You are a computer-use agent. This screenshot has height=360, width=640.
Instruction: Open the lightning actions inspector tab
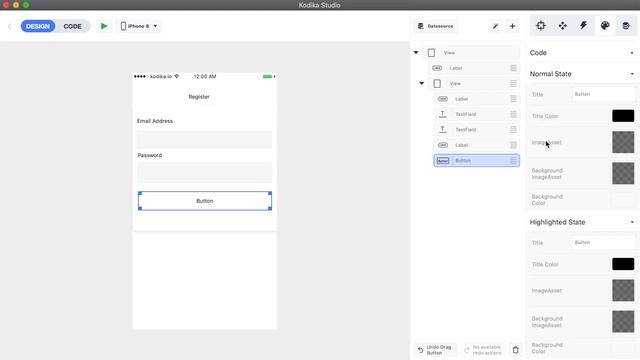[x=584, y=26]
